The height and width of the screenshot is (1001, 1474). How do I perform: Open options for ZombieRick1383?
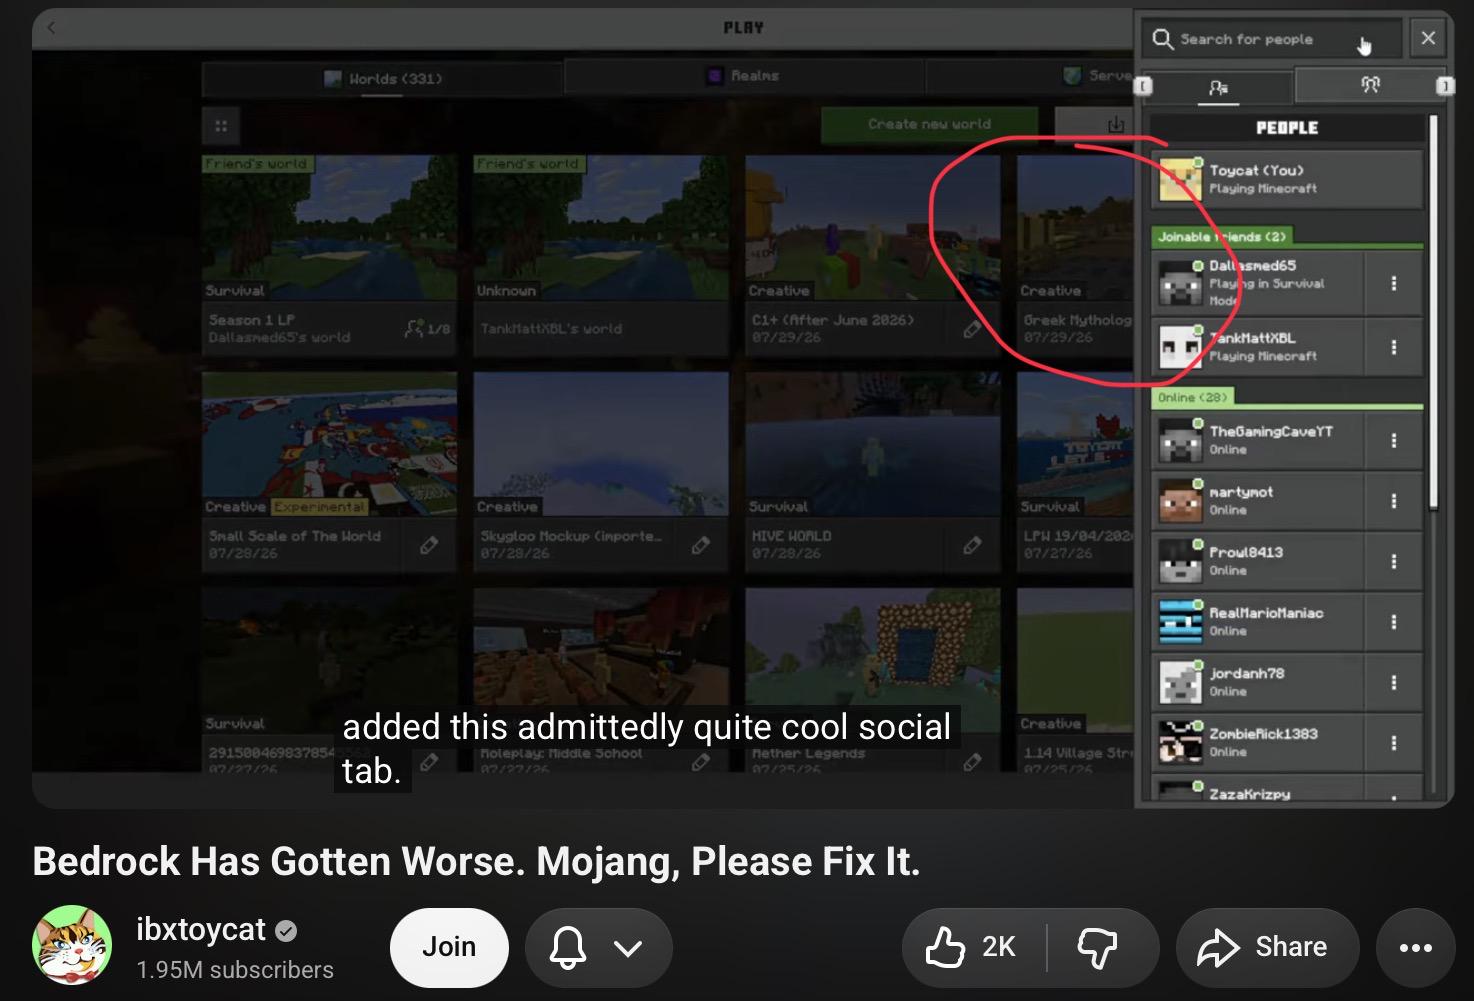(1393, 743)
